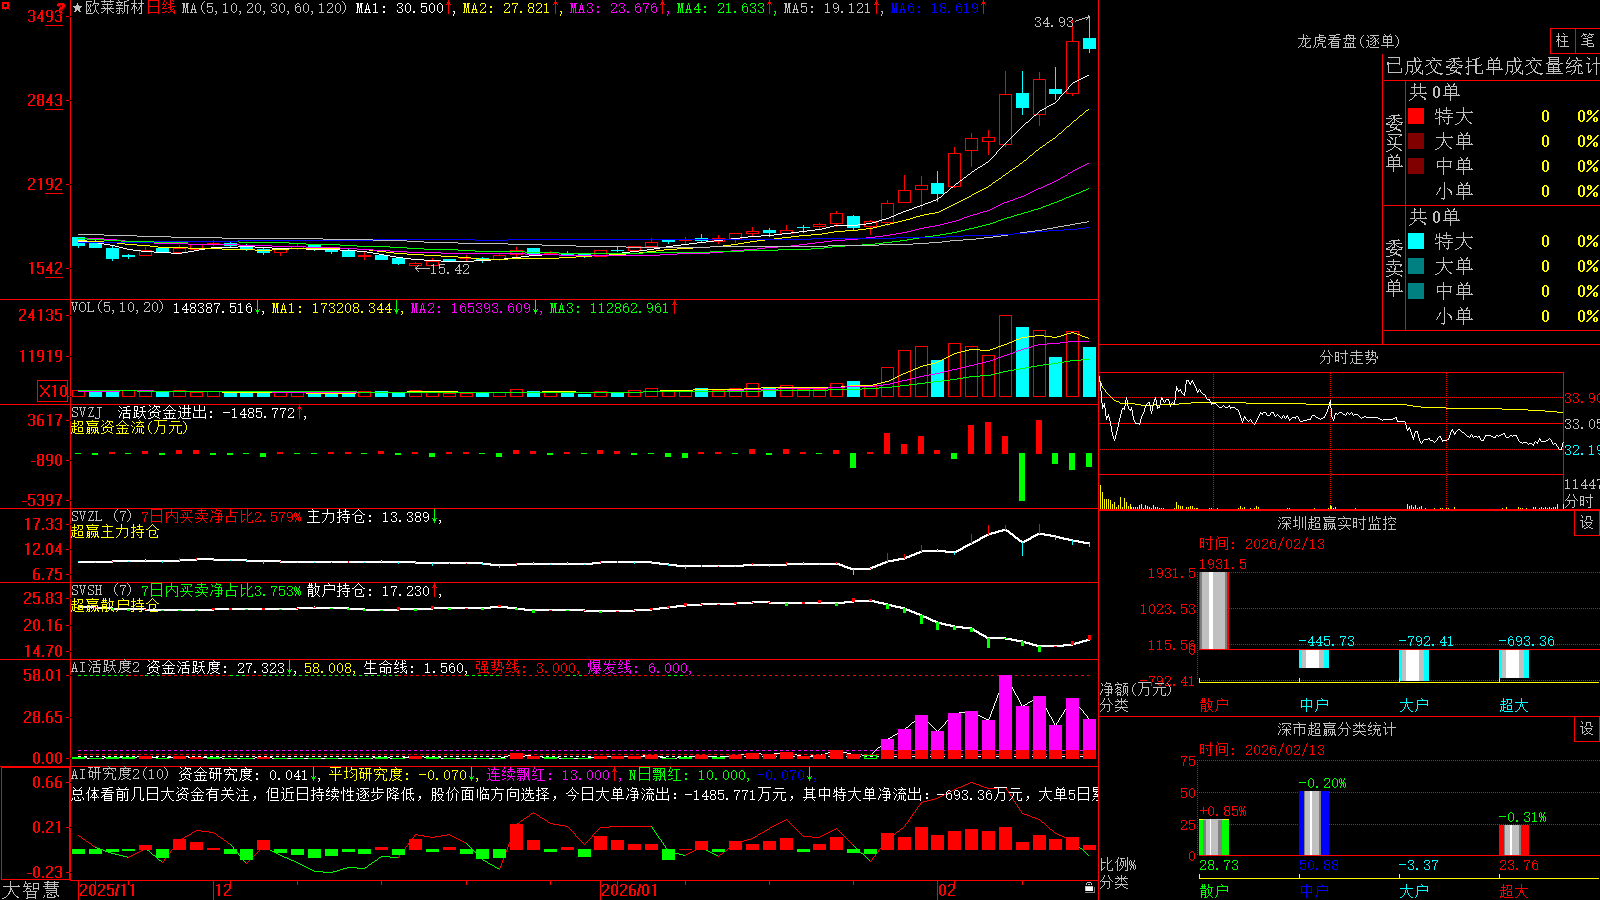Viewport: 1600px width, 900px height.
Task: Click the 委卖单 section label
Action: coord(1394,267)
